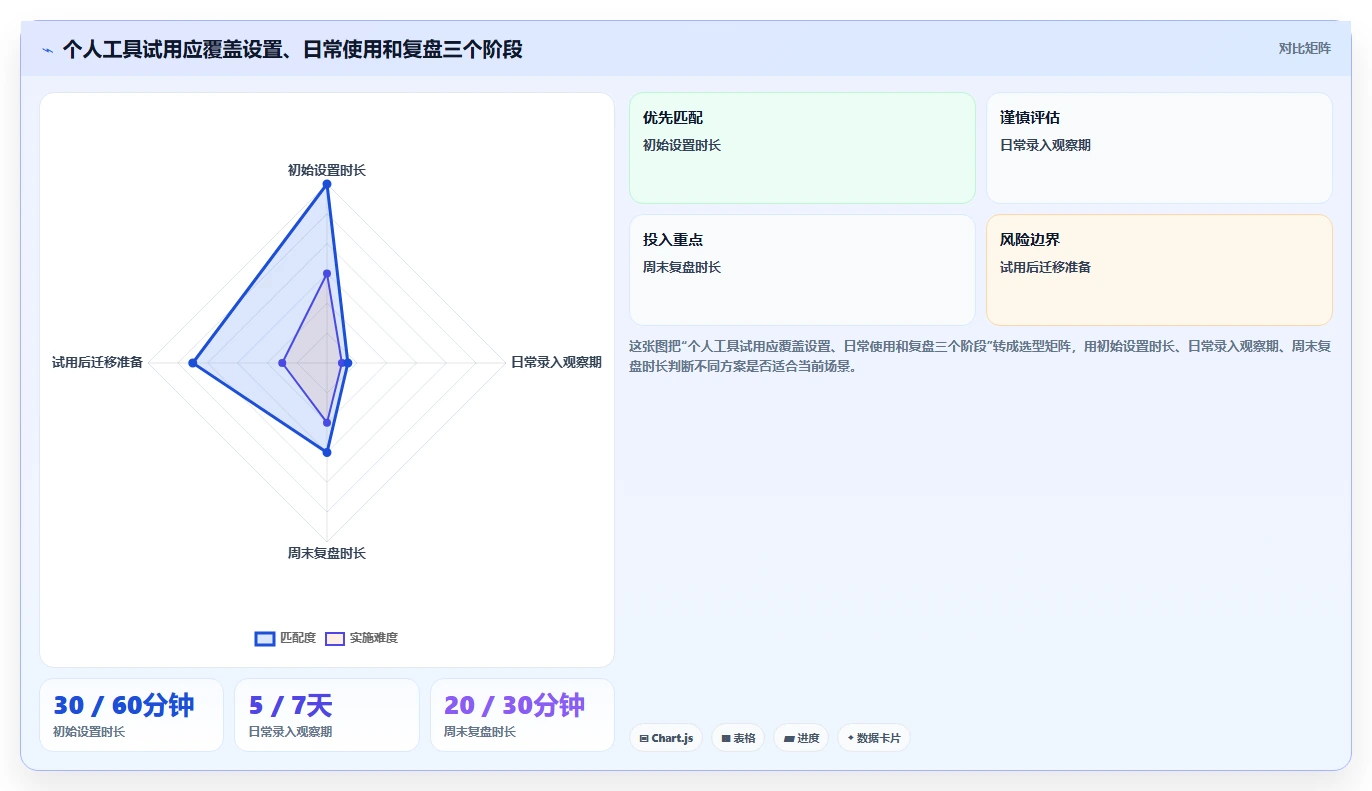Screen dimensions: 1372x791
Task: Open the 风险边界 card
Action: tap(1159, 270)
